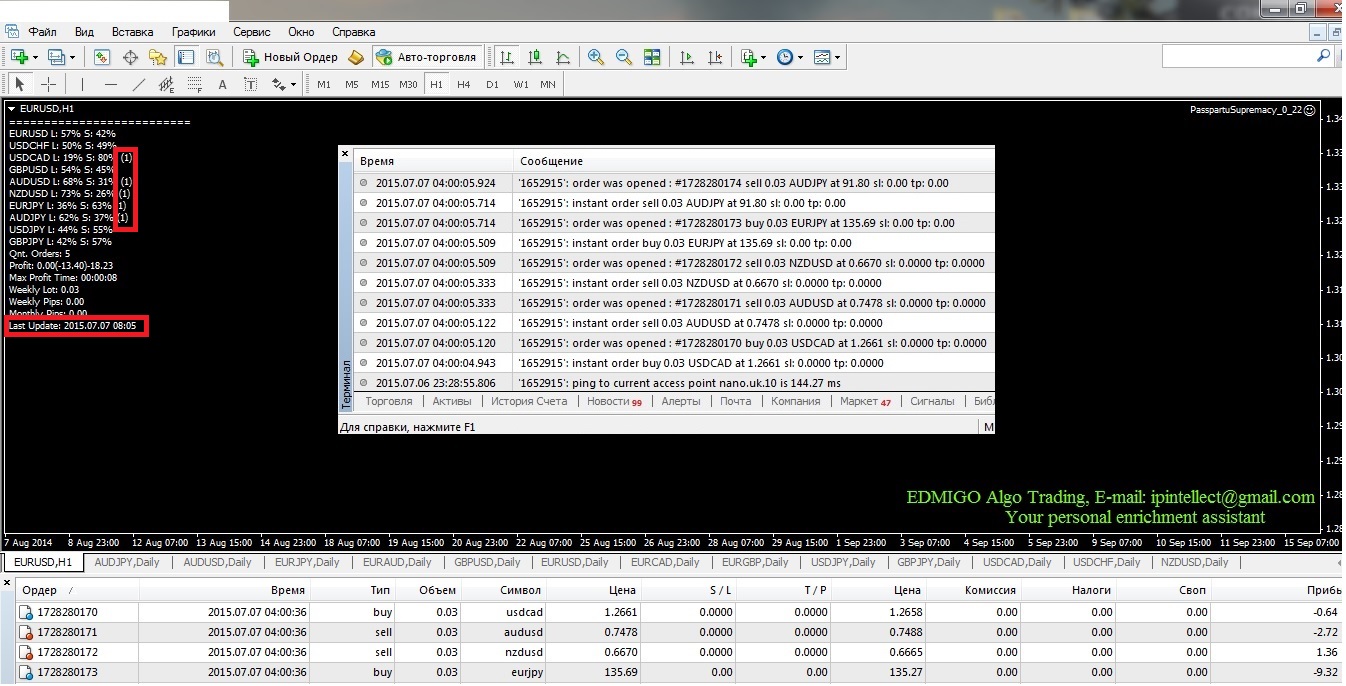Viewport: 1346px width, 686px height.
Task: Open the Profiles tool
Action: (56, 57)
